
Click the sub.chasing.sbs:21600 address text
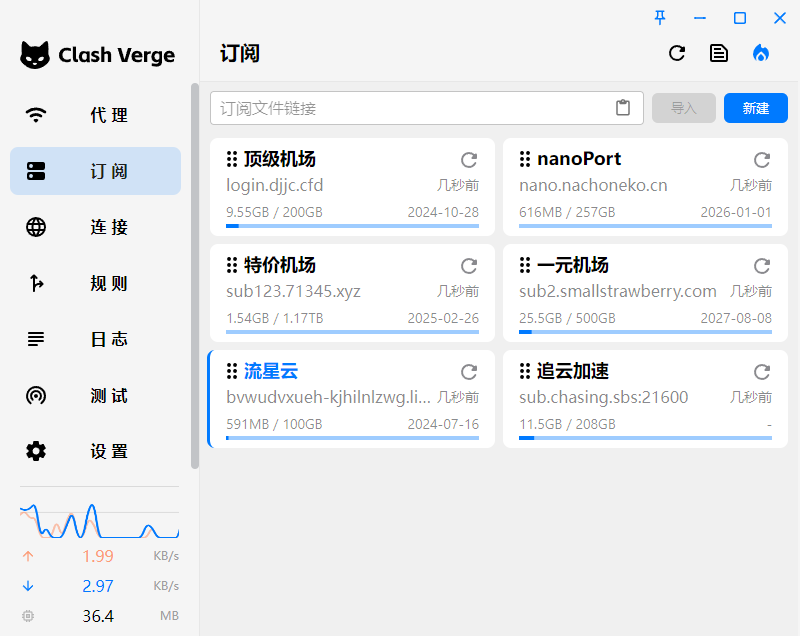pos(604,398)
